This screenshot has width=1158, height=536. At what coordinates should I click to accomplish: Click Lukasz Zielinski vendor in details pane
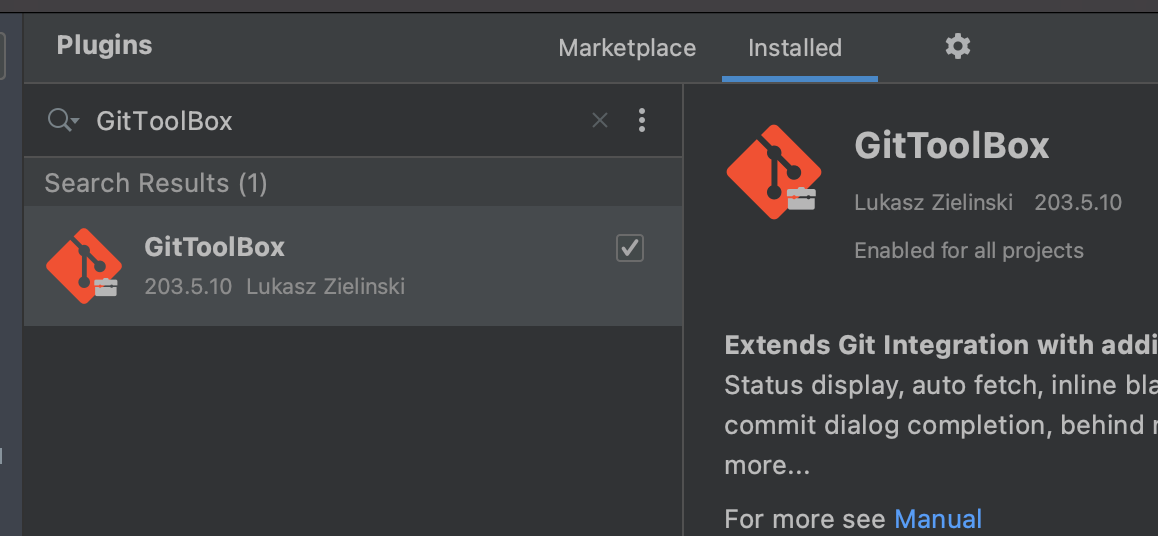click(x=934, y=202)
